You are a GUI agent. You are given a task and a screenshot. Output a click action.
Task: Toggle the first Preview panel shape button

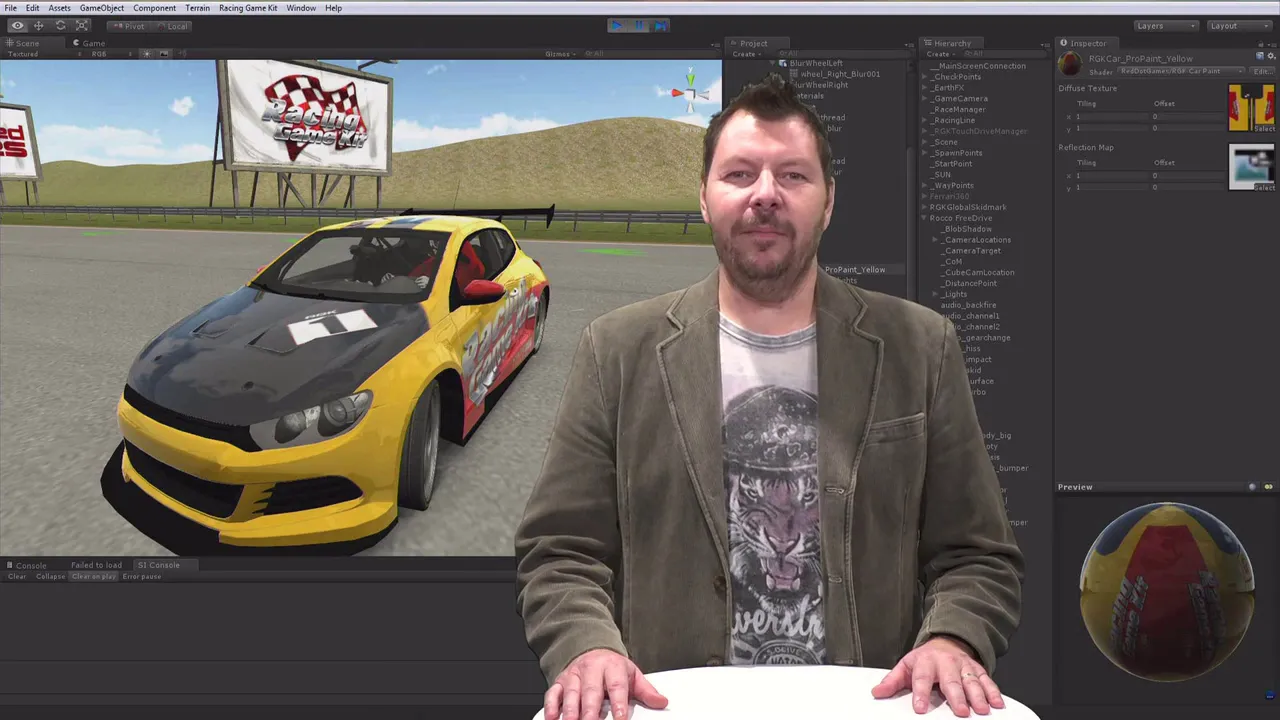point(1252,487)
